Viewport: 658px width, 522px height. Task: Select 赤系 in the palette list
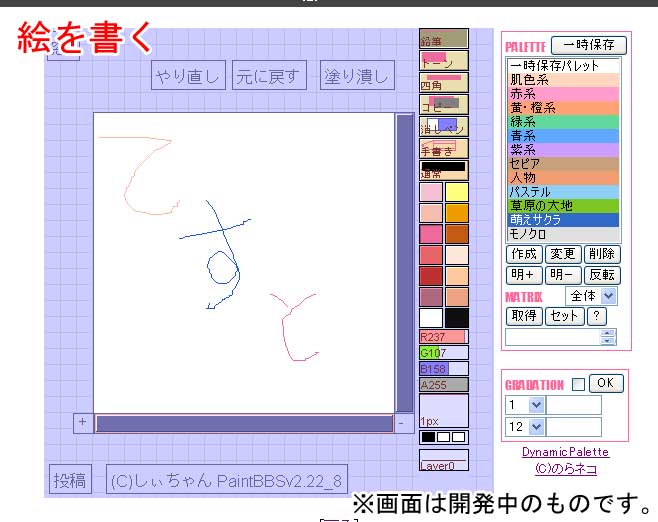click(x=563, y=93)
